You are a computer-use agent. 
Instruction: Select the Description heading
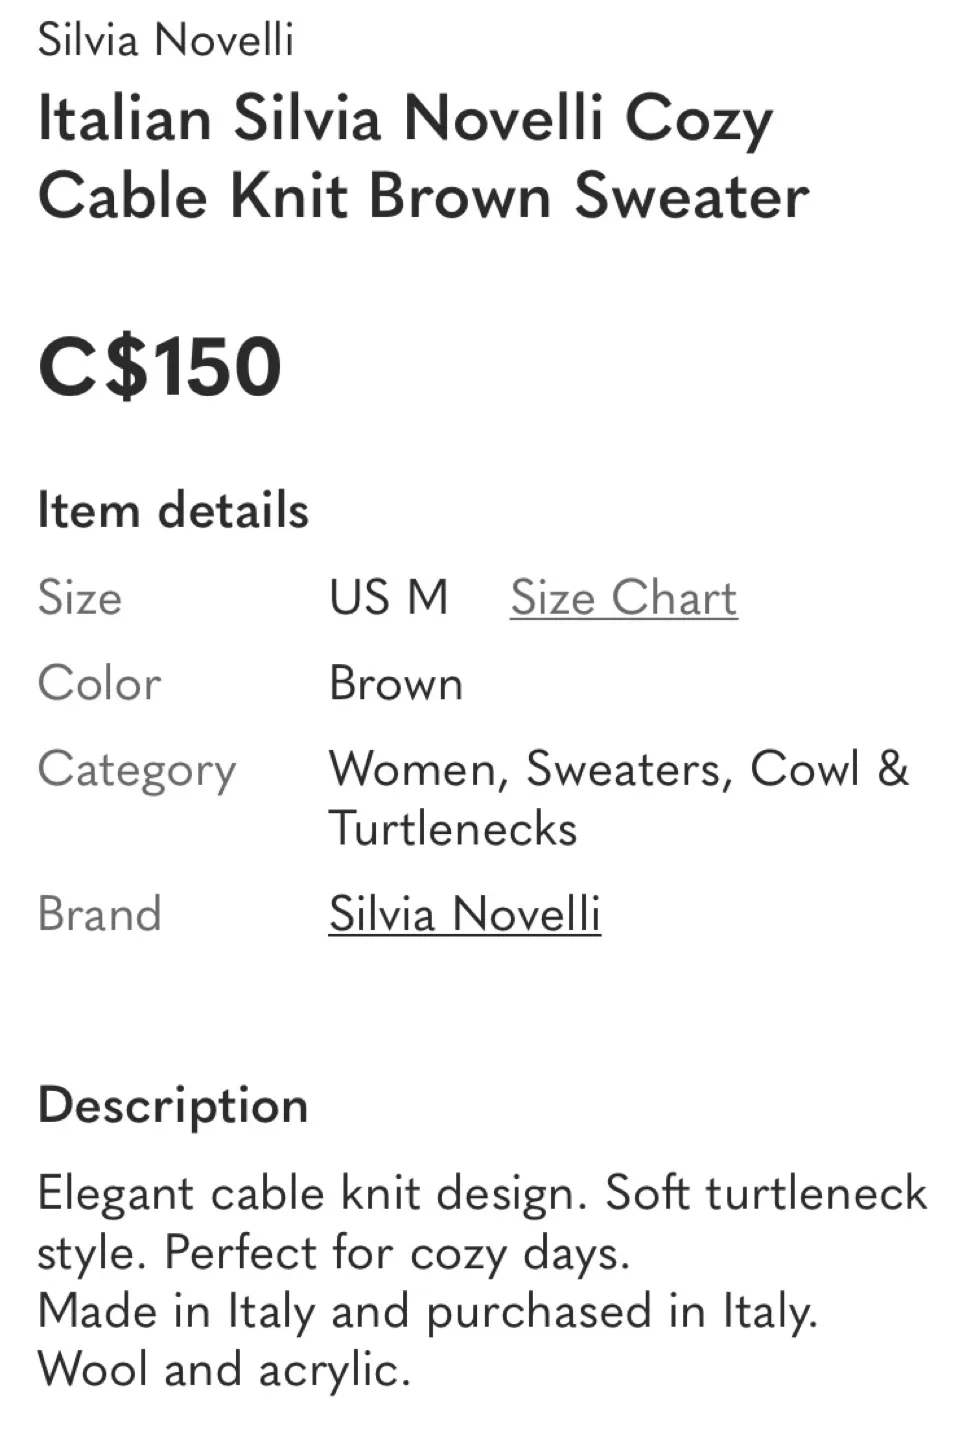coord(172,1105)
